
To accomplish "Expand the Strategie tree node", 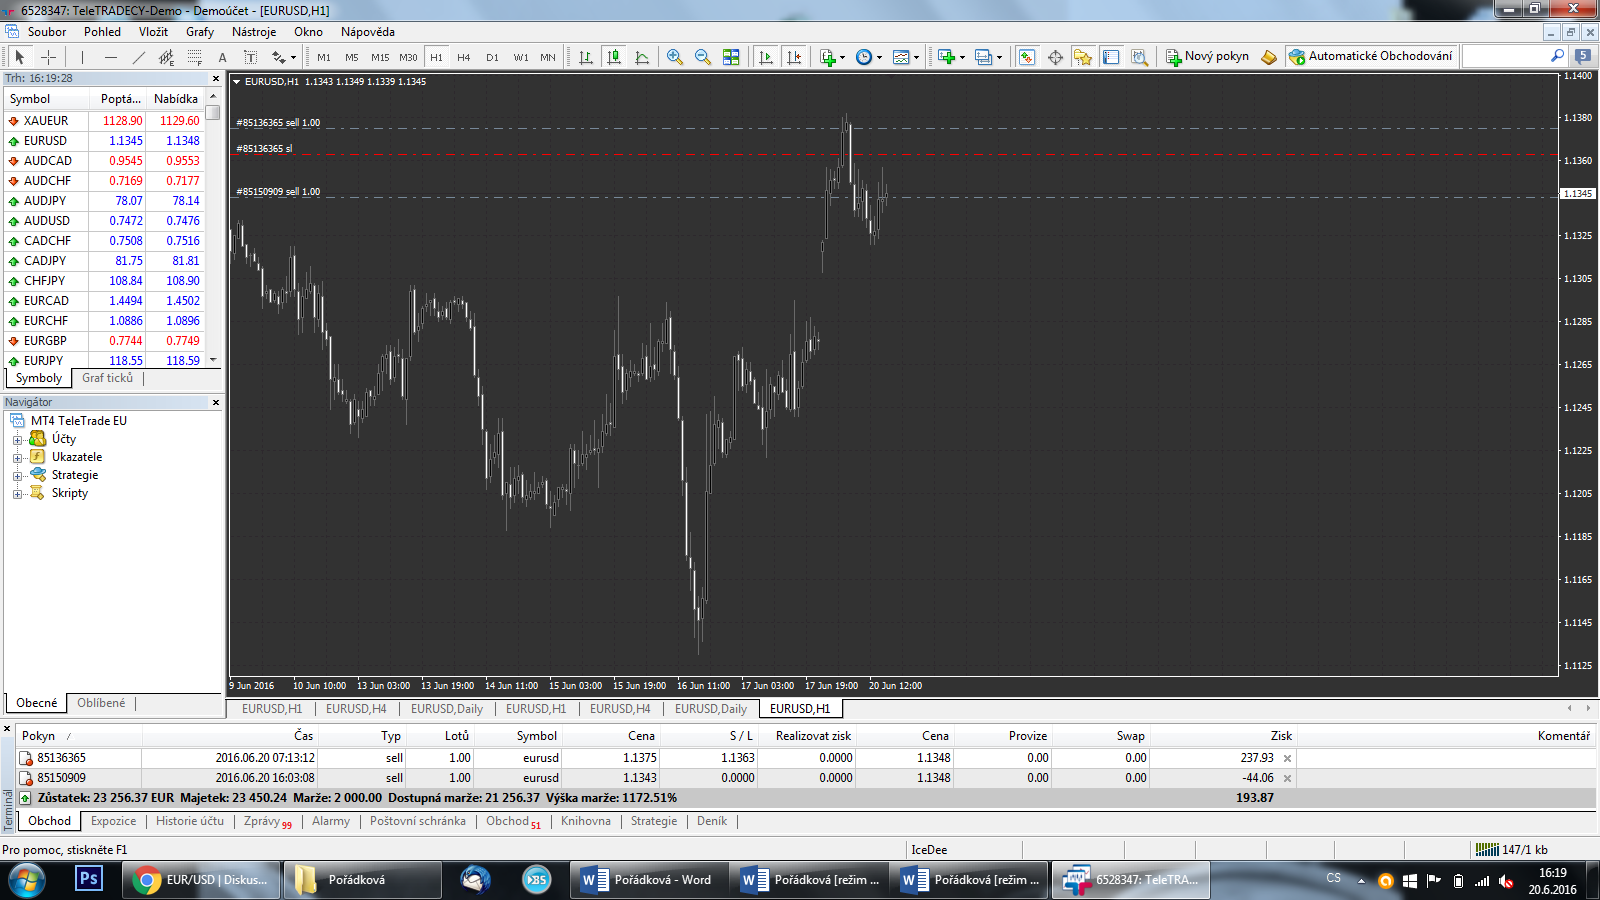I will coord(17,476).
